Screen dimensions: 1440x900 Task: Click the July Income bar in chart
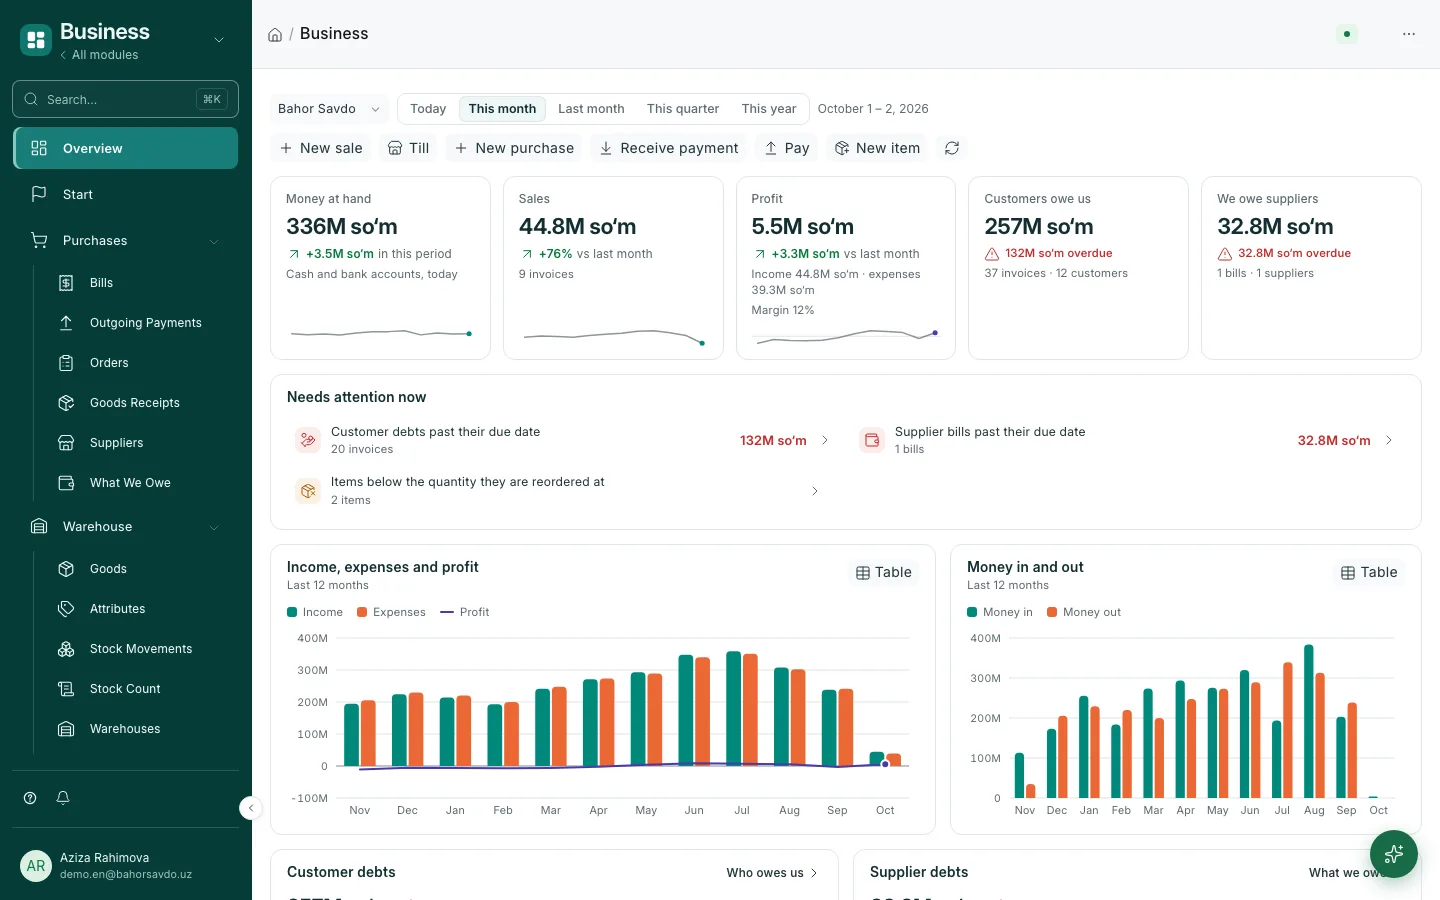[x=734, y=709]
